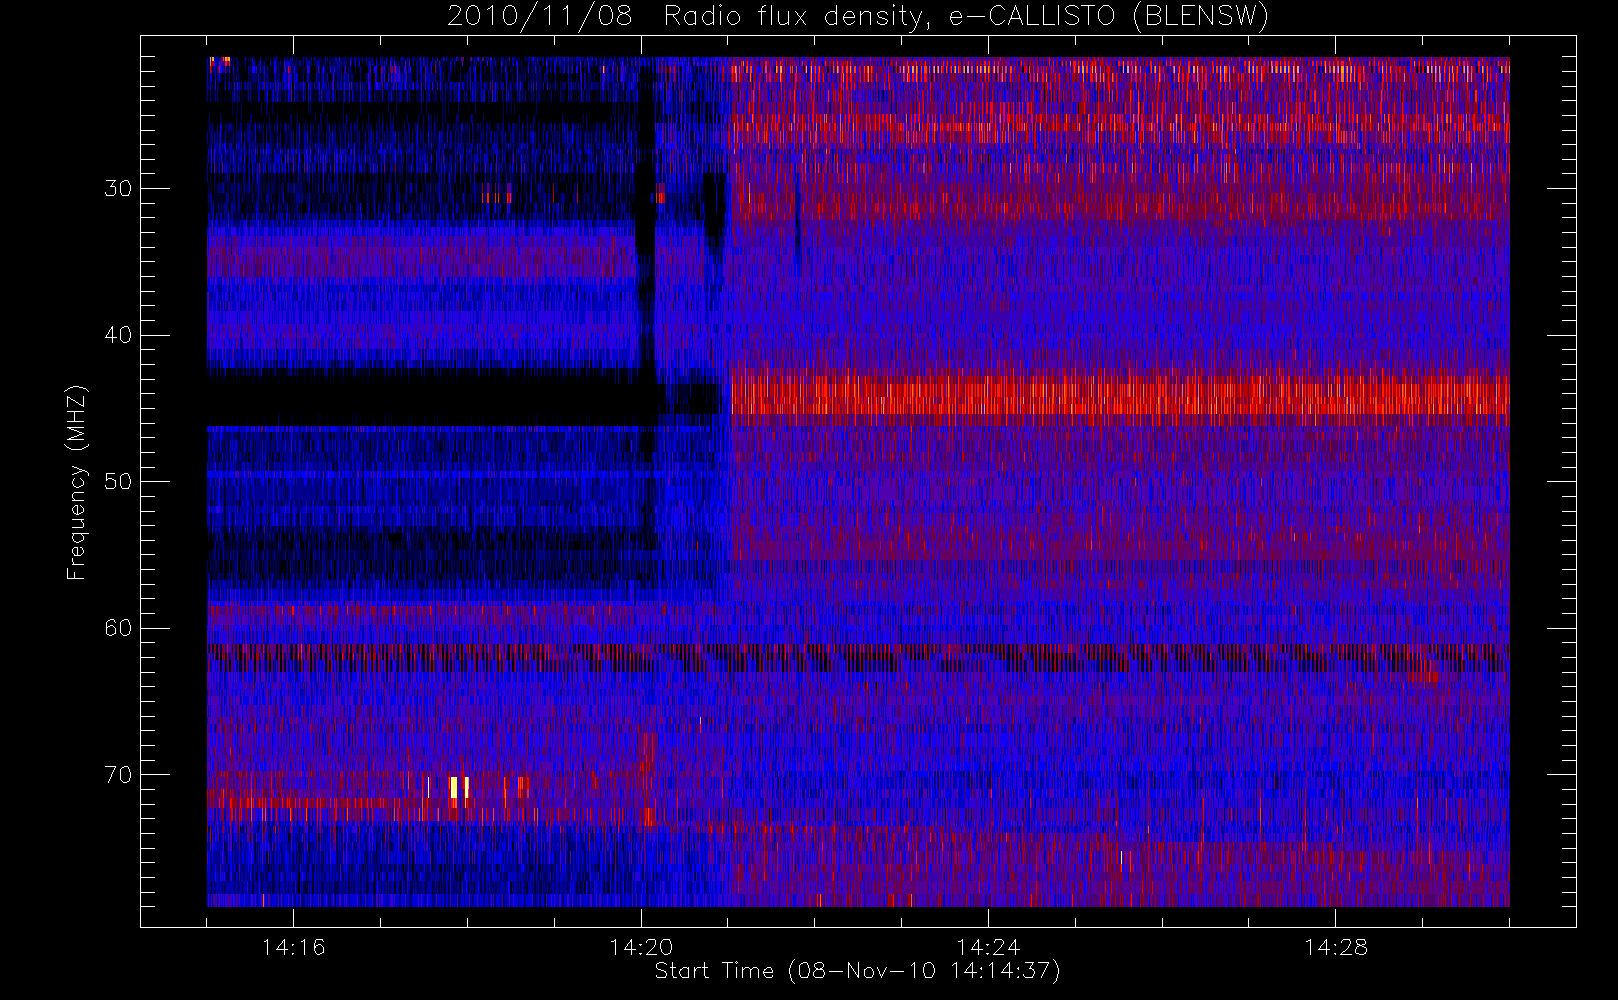The width and height of the screenshot is (1618, 1000).
Task: Click the 40 MHz frequency tick label
Action: 118,335
